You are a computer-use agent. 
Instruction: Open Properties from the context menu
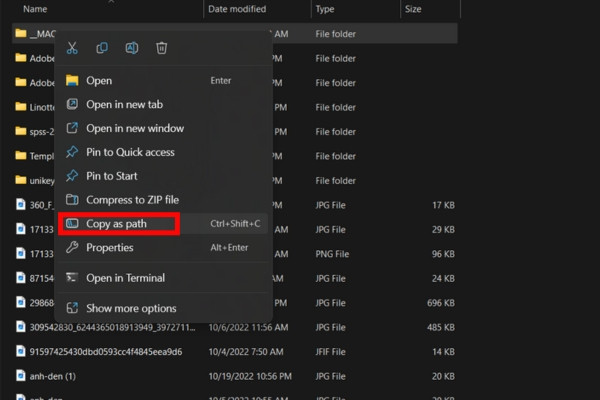coord(163,248)
